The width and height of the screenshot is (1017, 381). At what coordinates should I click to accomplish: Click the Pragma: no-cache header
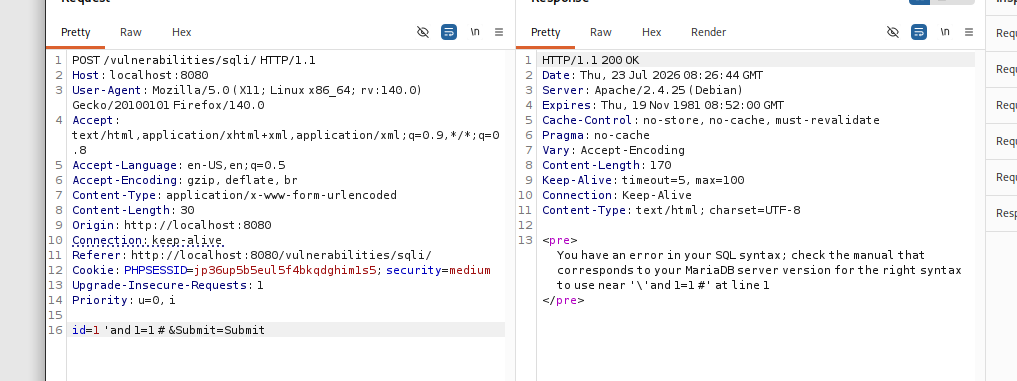pyautogui.click(x=595, y=135)
